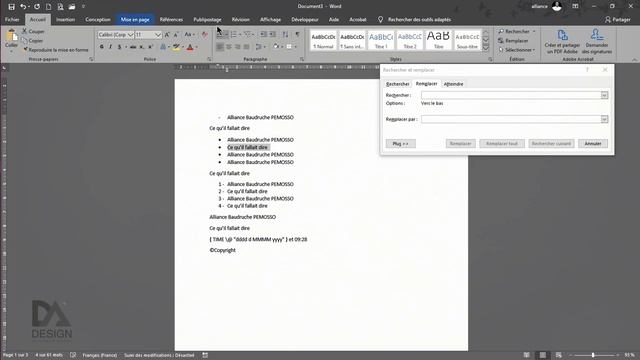The height and width of the screenshot is (360, 640).
Task: Apply superscript formatting
Action: [150, 47]
